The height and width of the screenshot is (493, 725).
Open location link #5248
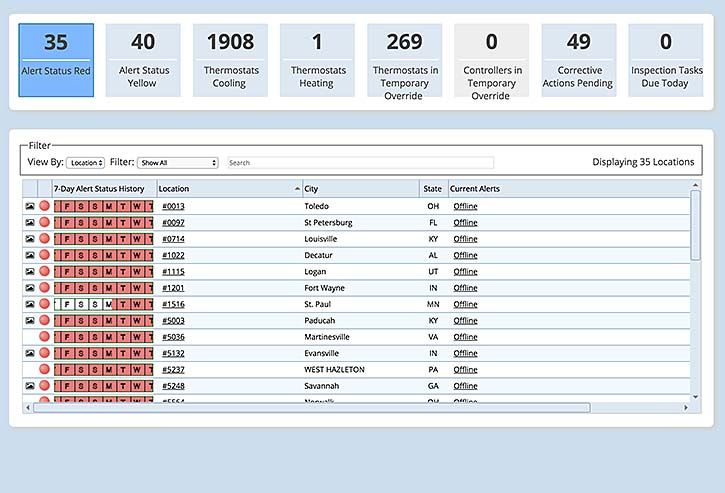pyautogui.click(x=173, y=386)
